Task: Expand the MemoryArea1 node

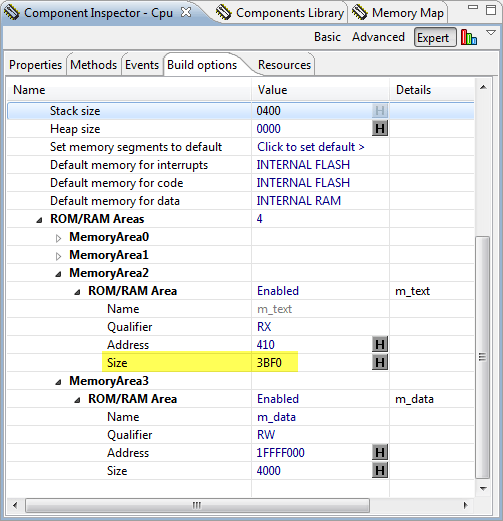Action: click(x=58, y=256)
